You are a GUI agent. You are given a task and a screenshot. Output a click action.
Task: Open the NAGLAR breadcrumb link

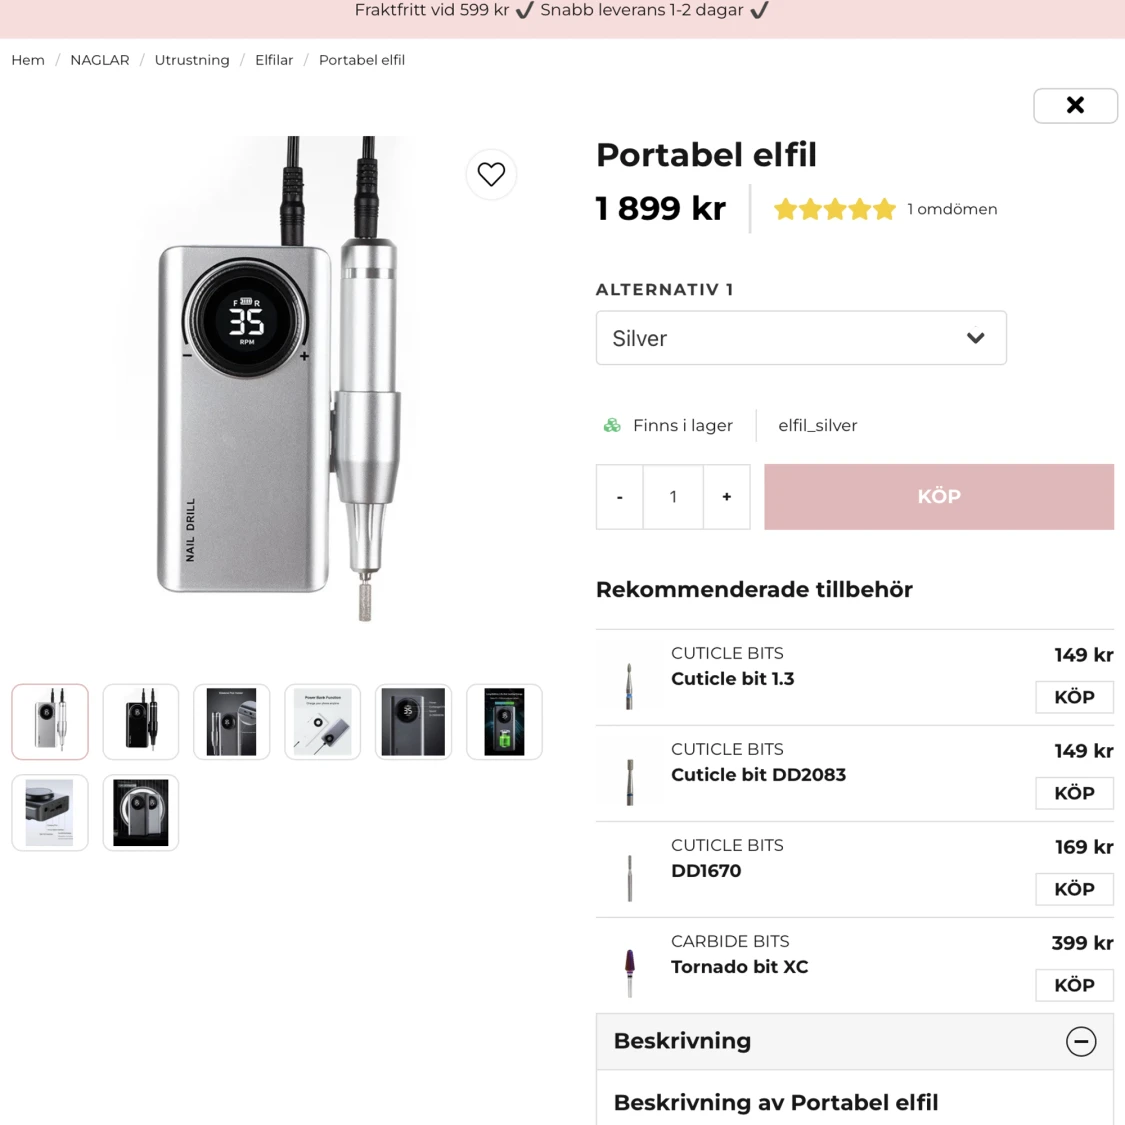point(100,60)
